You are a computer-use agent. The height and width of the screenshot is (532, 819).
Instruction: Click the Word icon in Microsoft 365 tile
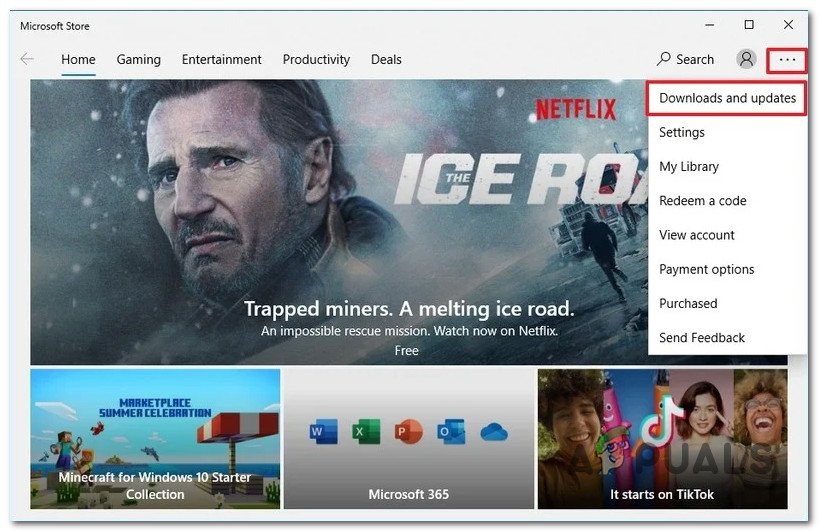coord(320,432)
